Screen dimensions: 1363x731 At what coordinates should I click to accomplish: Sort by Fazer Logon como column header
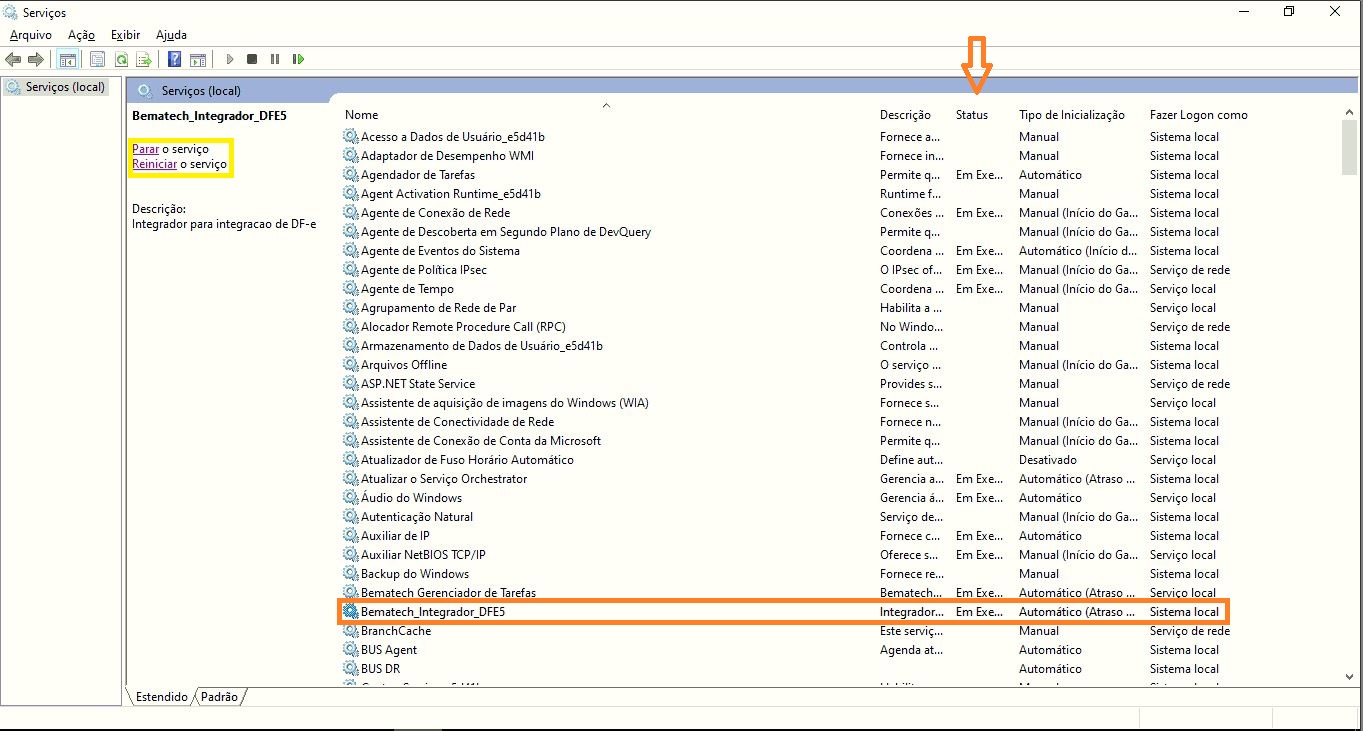(x=1198, y=115)
